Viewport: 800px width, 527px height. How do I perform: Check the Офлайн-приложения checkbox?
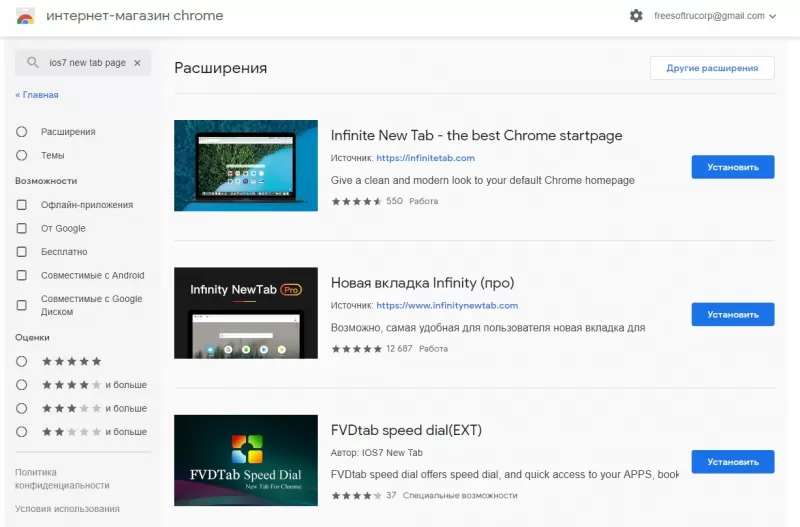click(21, 205)
